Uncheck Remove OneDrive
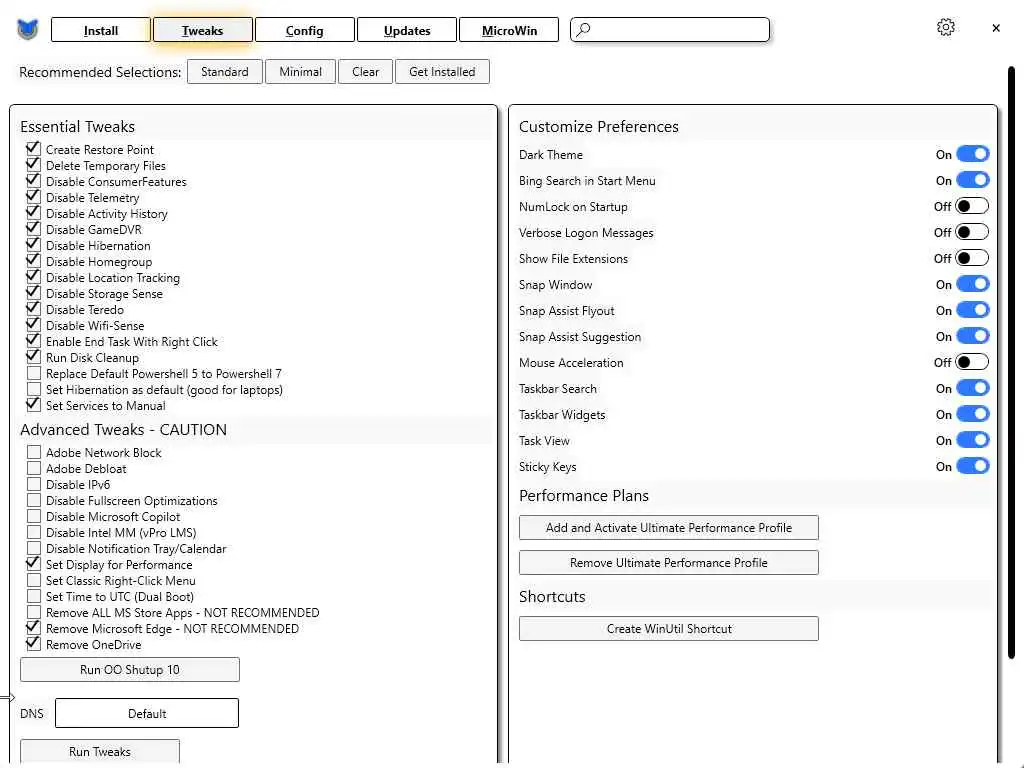This screenshot has width=1024, height=768. pos(33,644)
